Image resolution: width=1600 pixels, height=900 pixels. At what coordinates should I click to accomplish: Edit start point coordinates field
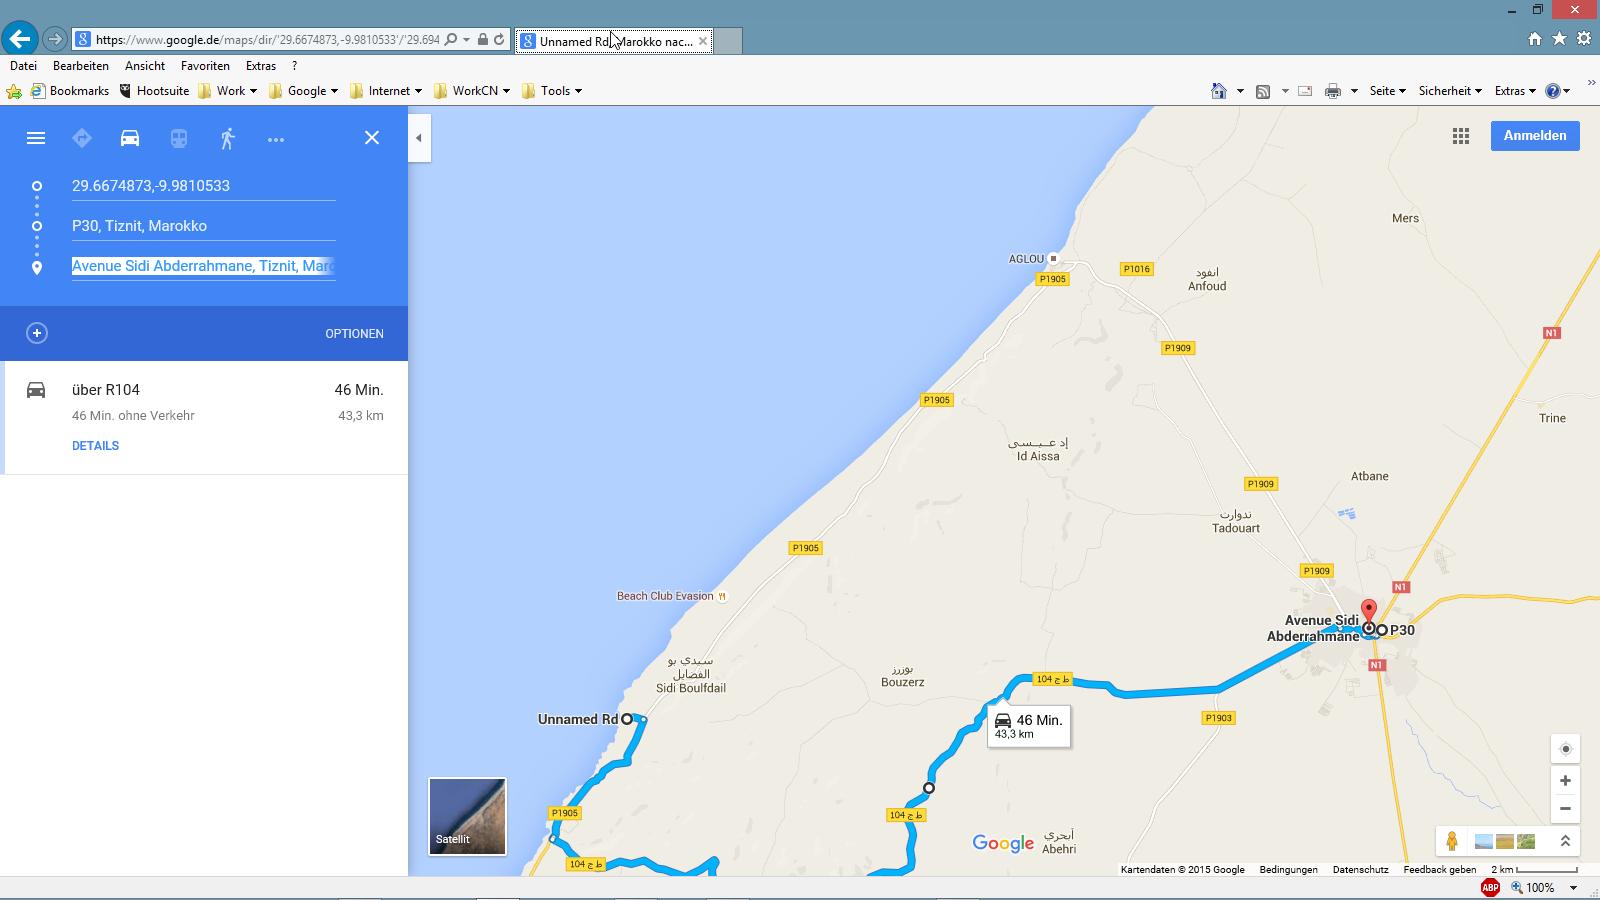coord(203,186)
